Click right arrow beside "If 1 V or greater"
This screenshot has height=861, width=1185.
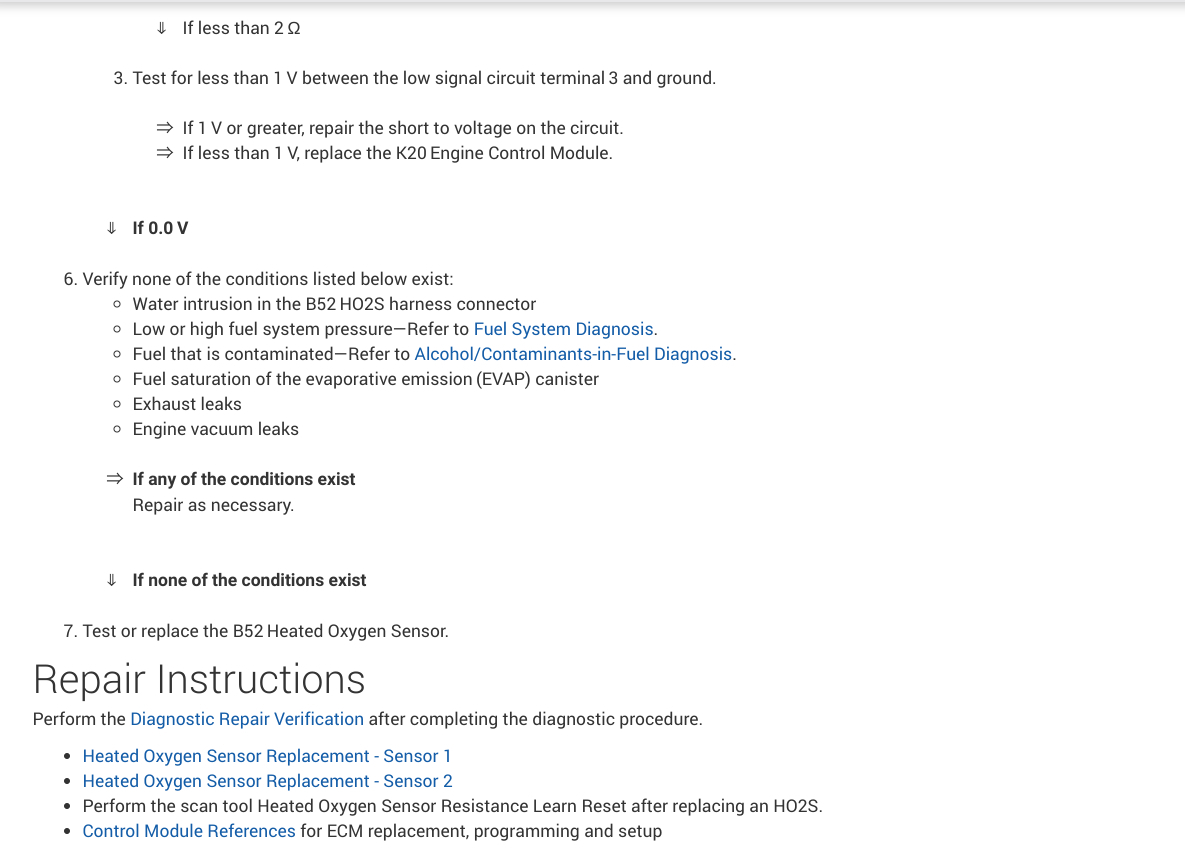tap(164, 128)
